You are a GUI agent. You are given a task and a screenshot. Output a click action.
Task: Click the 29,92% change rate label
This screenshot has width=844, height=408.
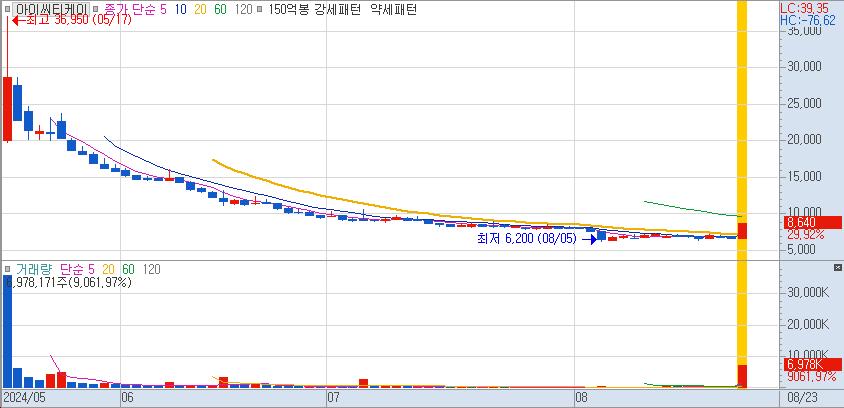click(806, 235)
